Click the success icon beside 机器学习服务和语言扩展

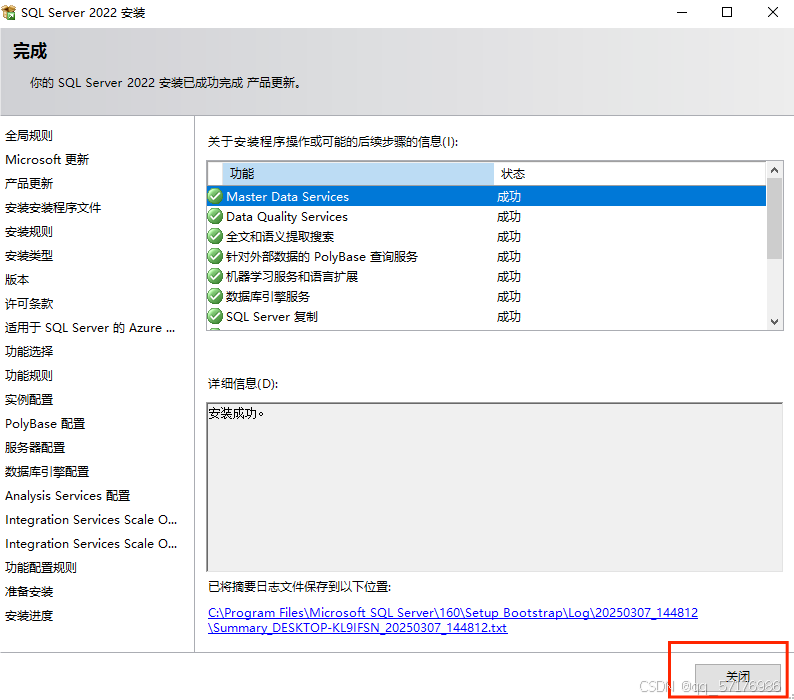(x=215, y=276)
